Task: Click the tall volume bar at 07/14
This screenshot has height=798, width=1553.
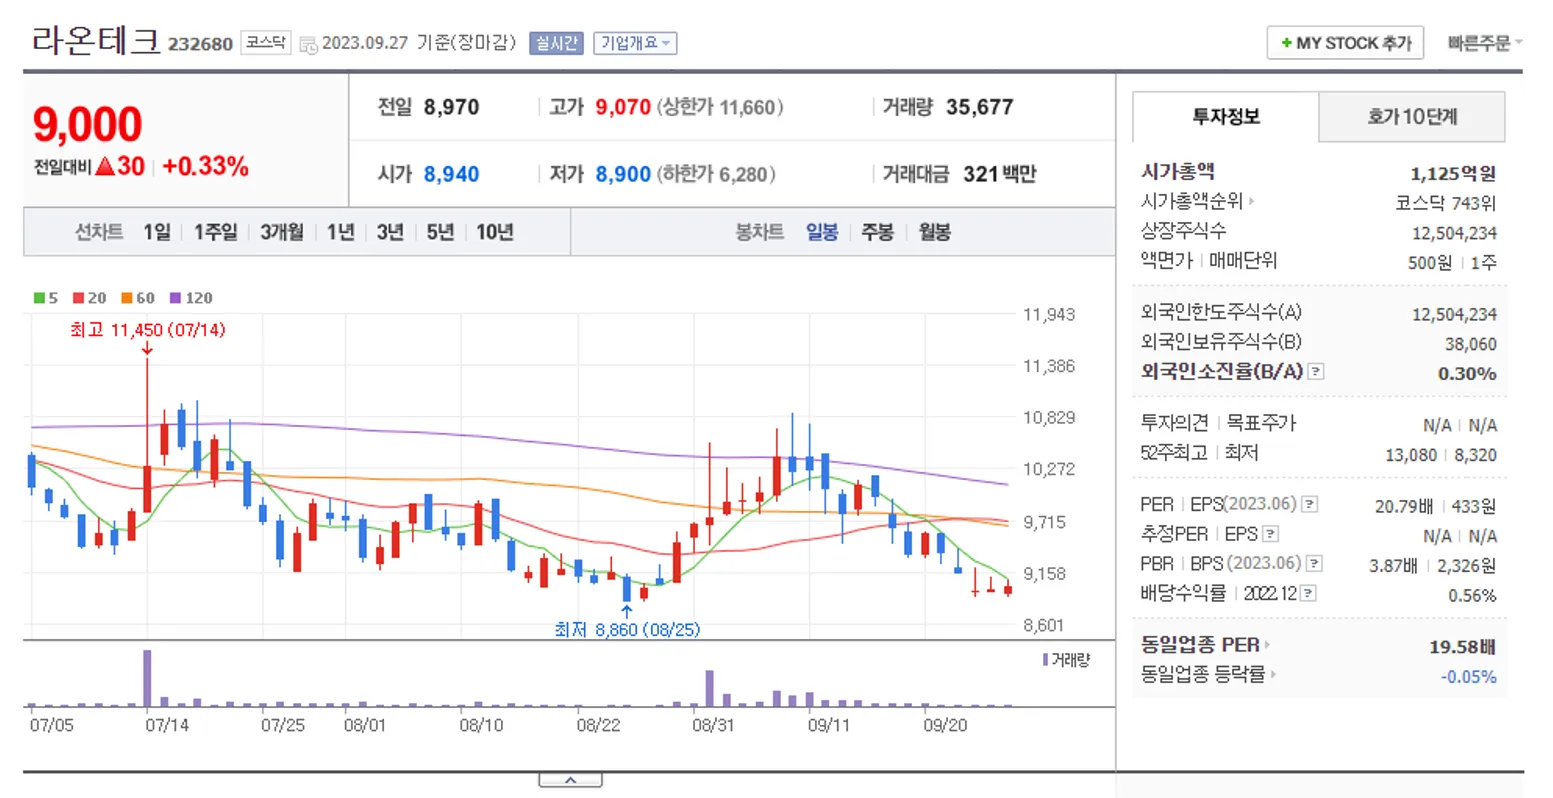Action: click(x=147, y=678)
